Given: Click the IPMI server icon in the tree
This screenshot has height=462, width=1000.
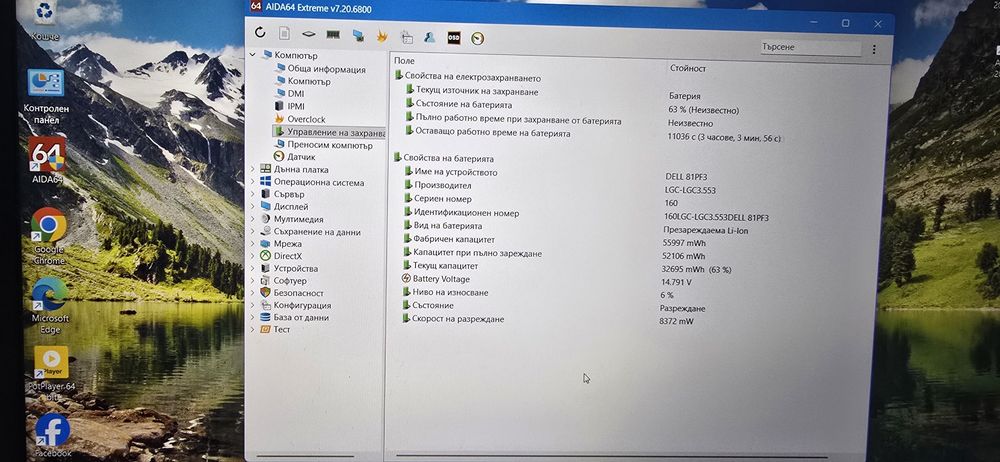Looking at the screenshot, I should (279, 106).
